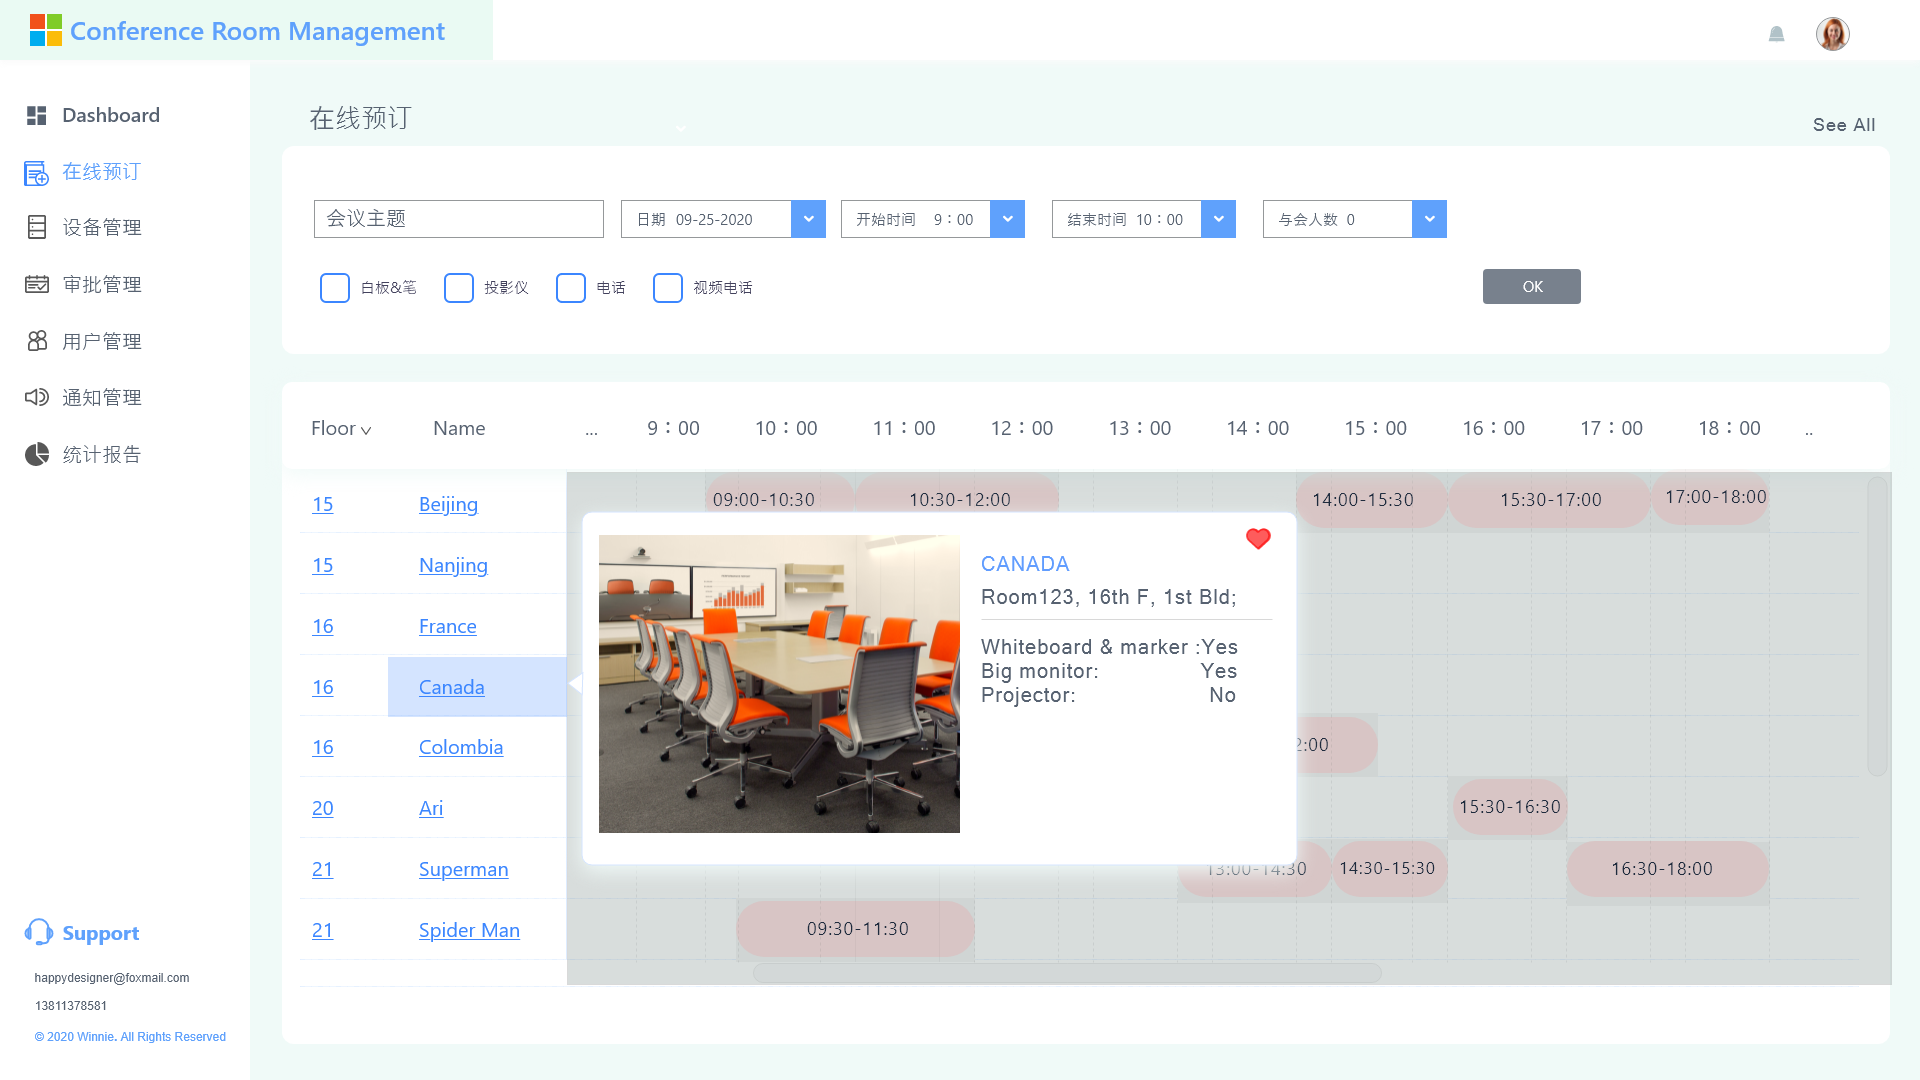Open the Spider Man room link

coord(469,930)
